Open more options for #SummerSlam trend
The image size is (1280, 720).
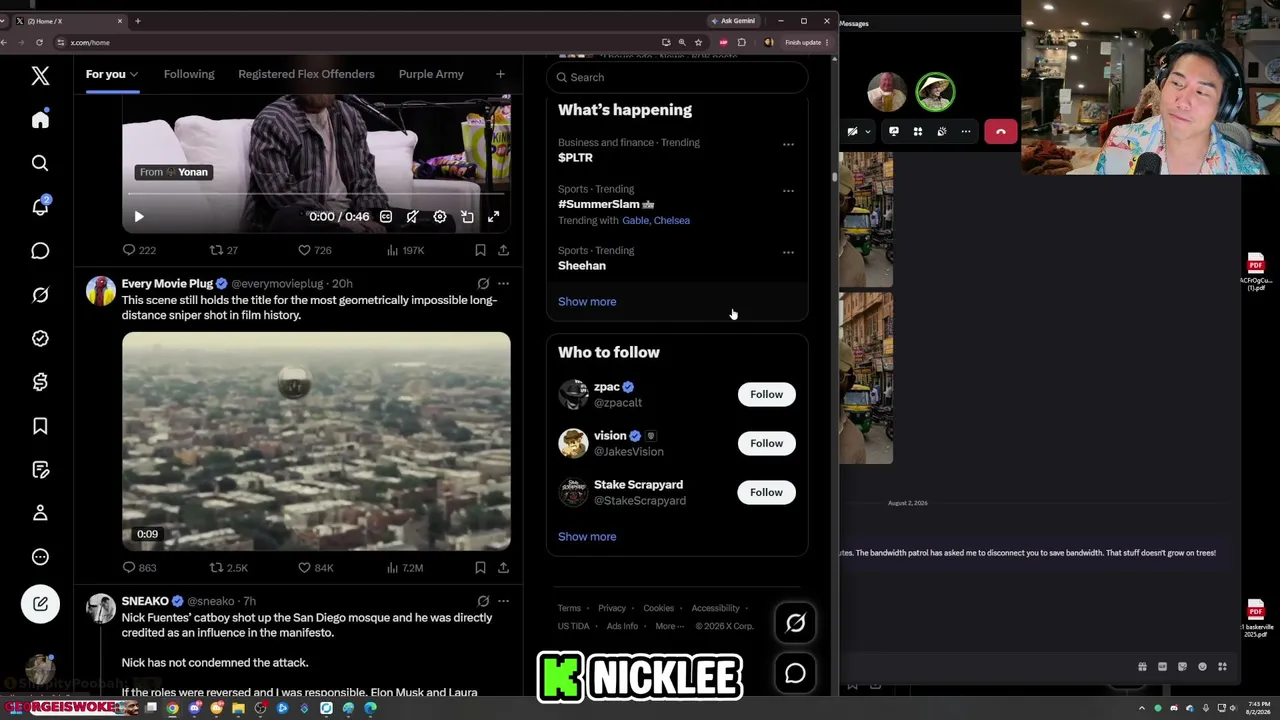point(788,190)
